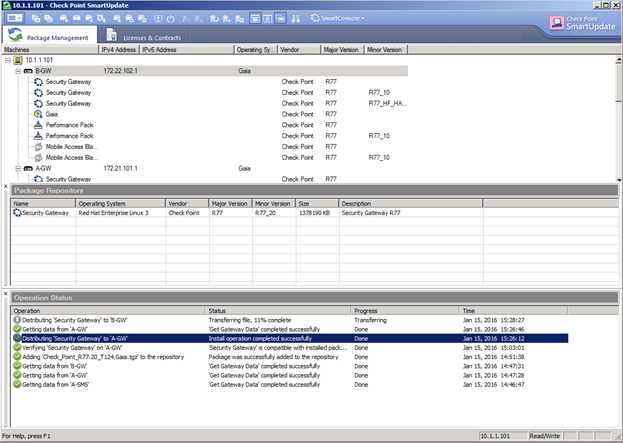623x443 pixels.
Task: Click scroll up arrow of machines tree
Action: click(x=619, y=60)
